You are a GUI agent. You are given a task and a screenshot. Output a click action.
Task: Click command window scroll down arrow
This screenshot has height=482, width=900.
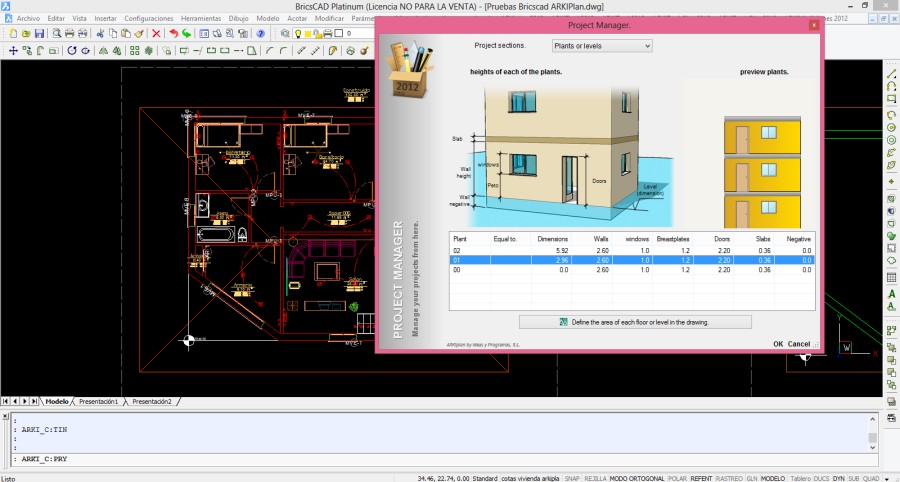pos(872,448)
